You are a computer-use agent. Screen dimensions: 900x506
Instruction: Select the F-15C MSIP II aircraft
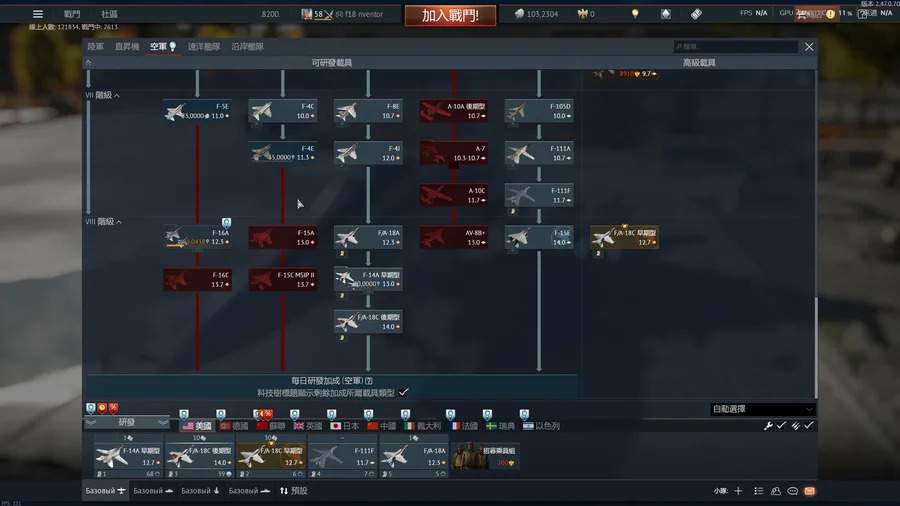[282, 279]
